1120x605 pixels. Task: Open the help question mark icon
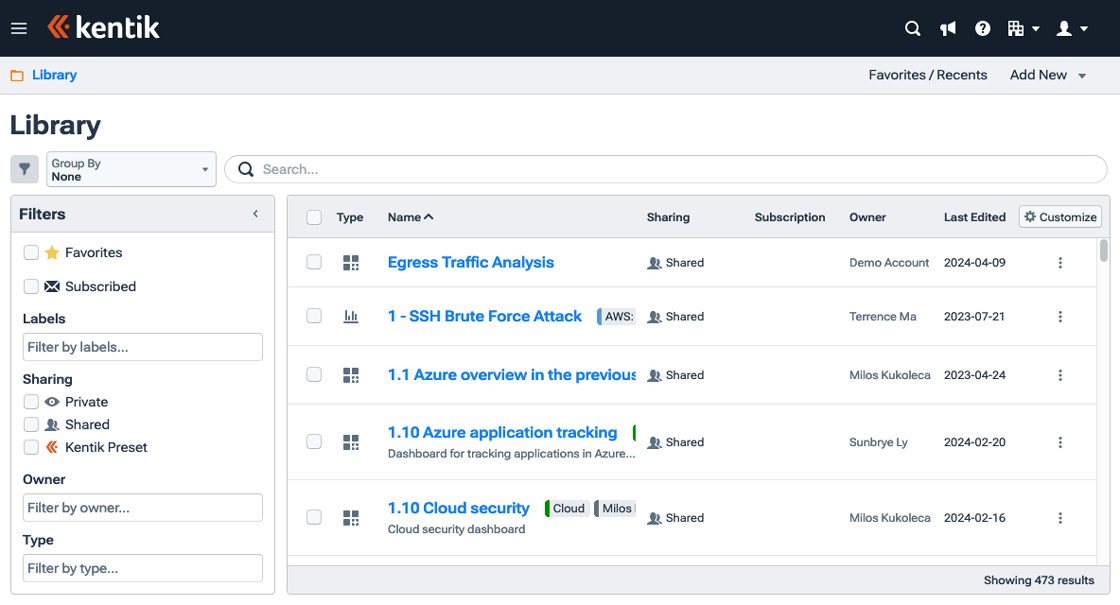(982, 28)
